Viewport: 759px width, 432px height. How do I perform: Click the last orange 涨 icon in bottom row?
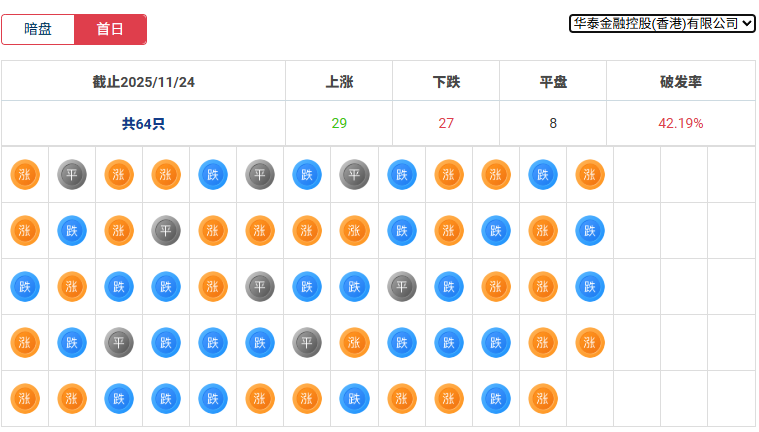click(x=543, y=398)
